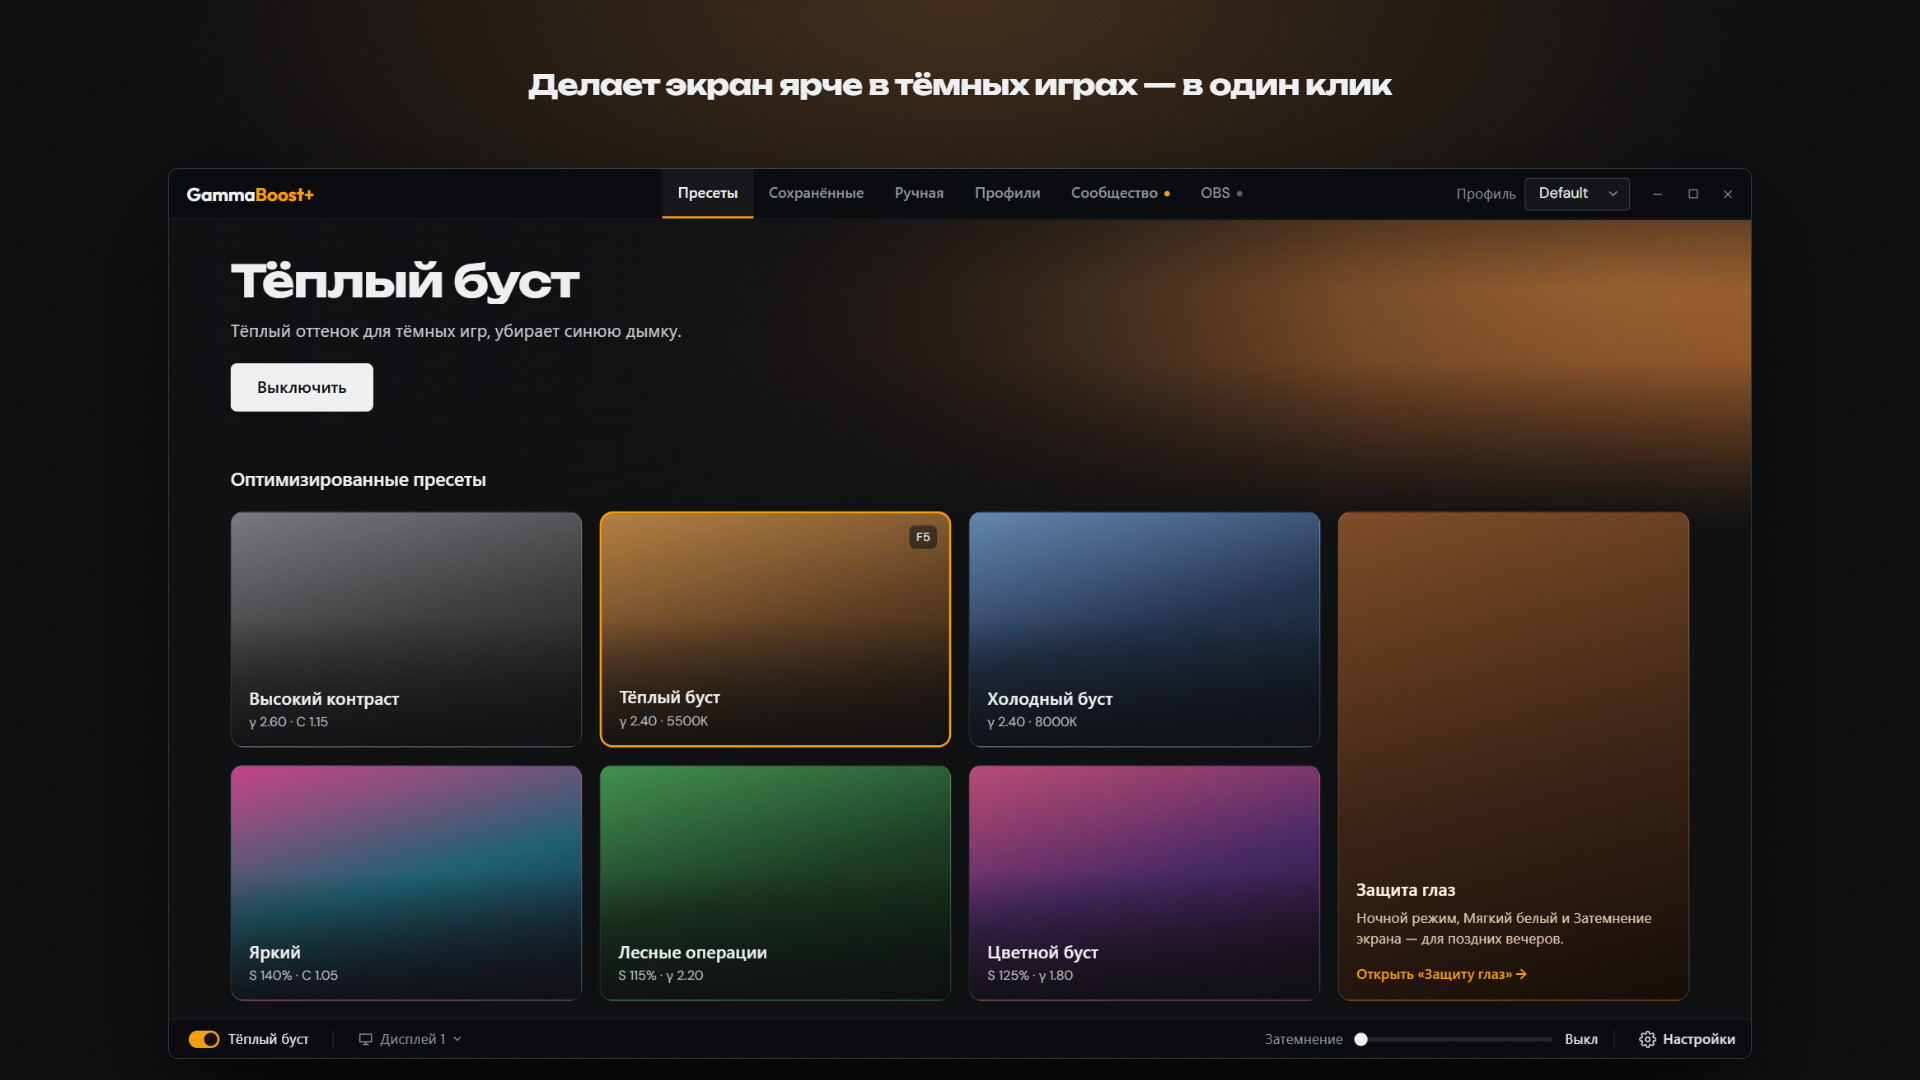Click the S 140% · C 1.05 value
Image resolution: width=1920 pixels, height=1080 pixels.
tap(293, 975)
